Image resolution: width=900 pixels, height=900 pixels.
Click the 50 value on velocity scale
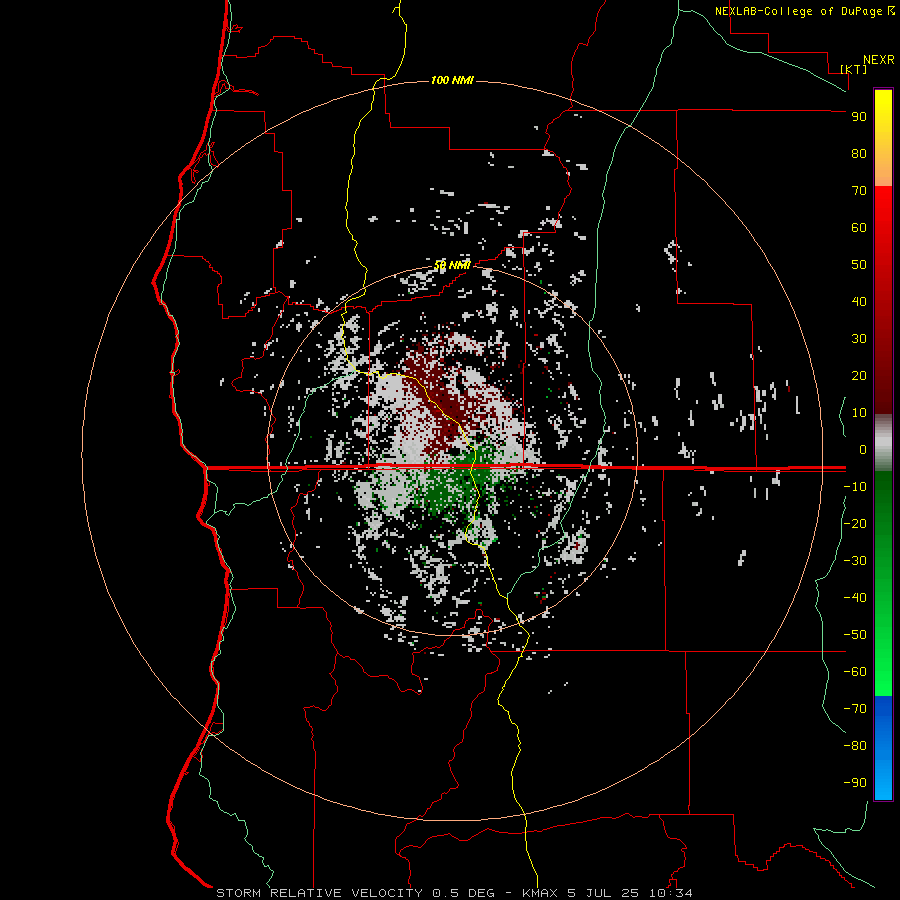point(859,265)
